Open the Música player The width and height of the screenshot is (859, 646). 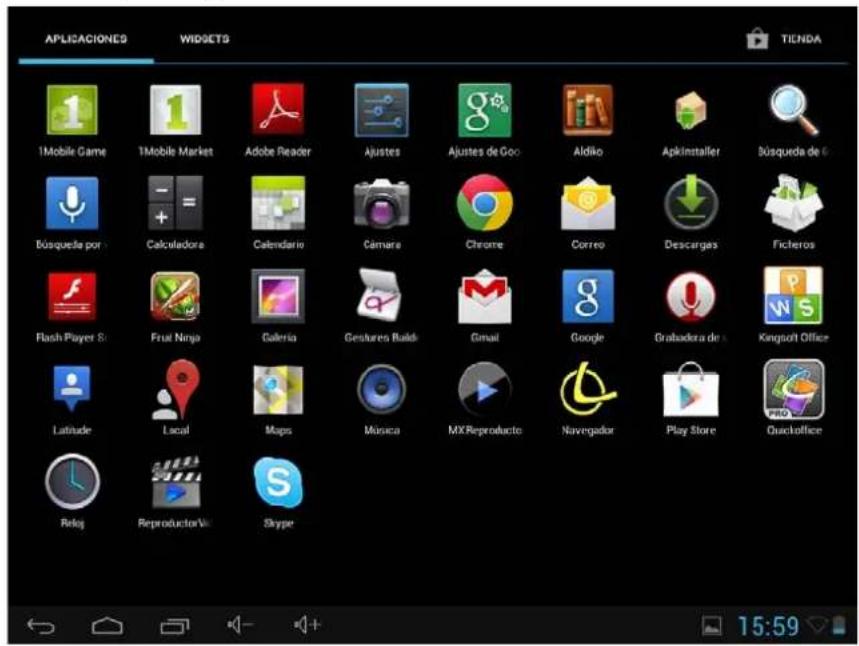pos(381,390)
